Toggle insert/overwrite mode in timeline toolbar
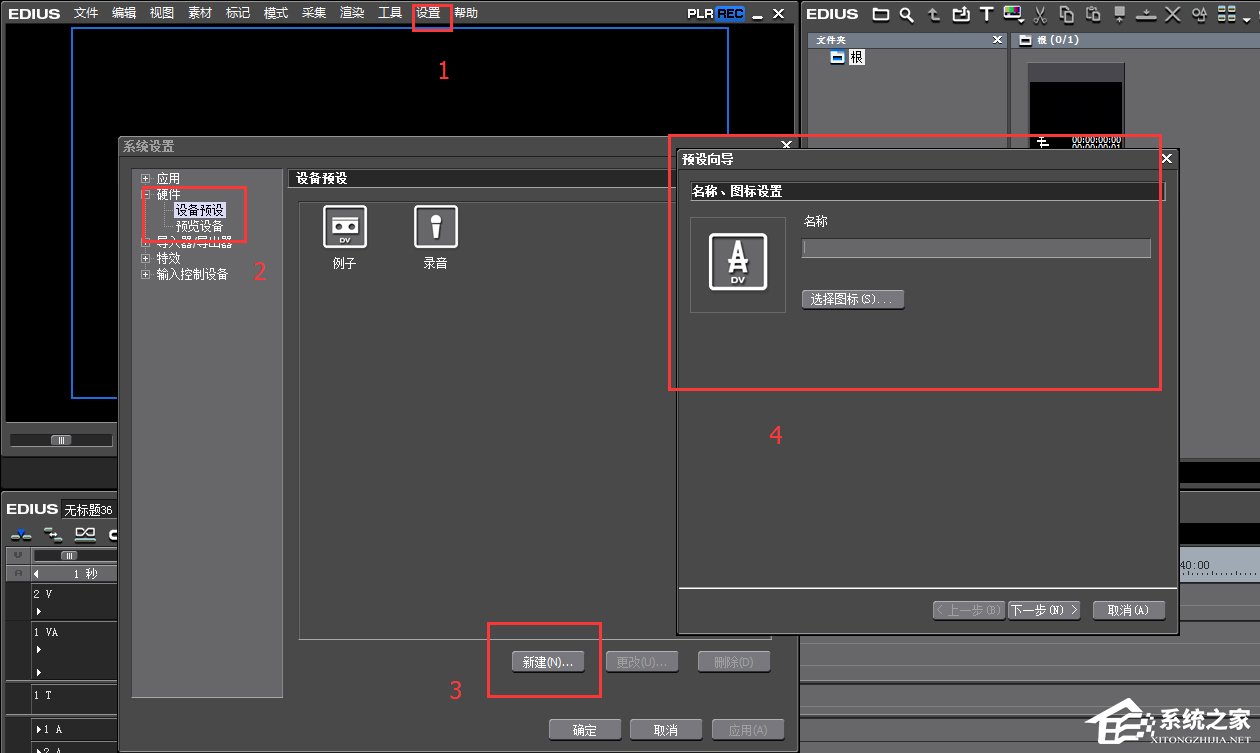The image size is (1260, 753). (21, 534)
